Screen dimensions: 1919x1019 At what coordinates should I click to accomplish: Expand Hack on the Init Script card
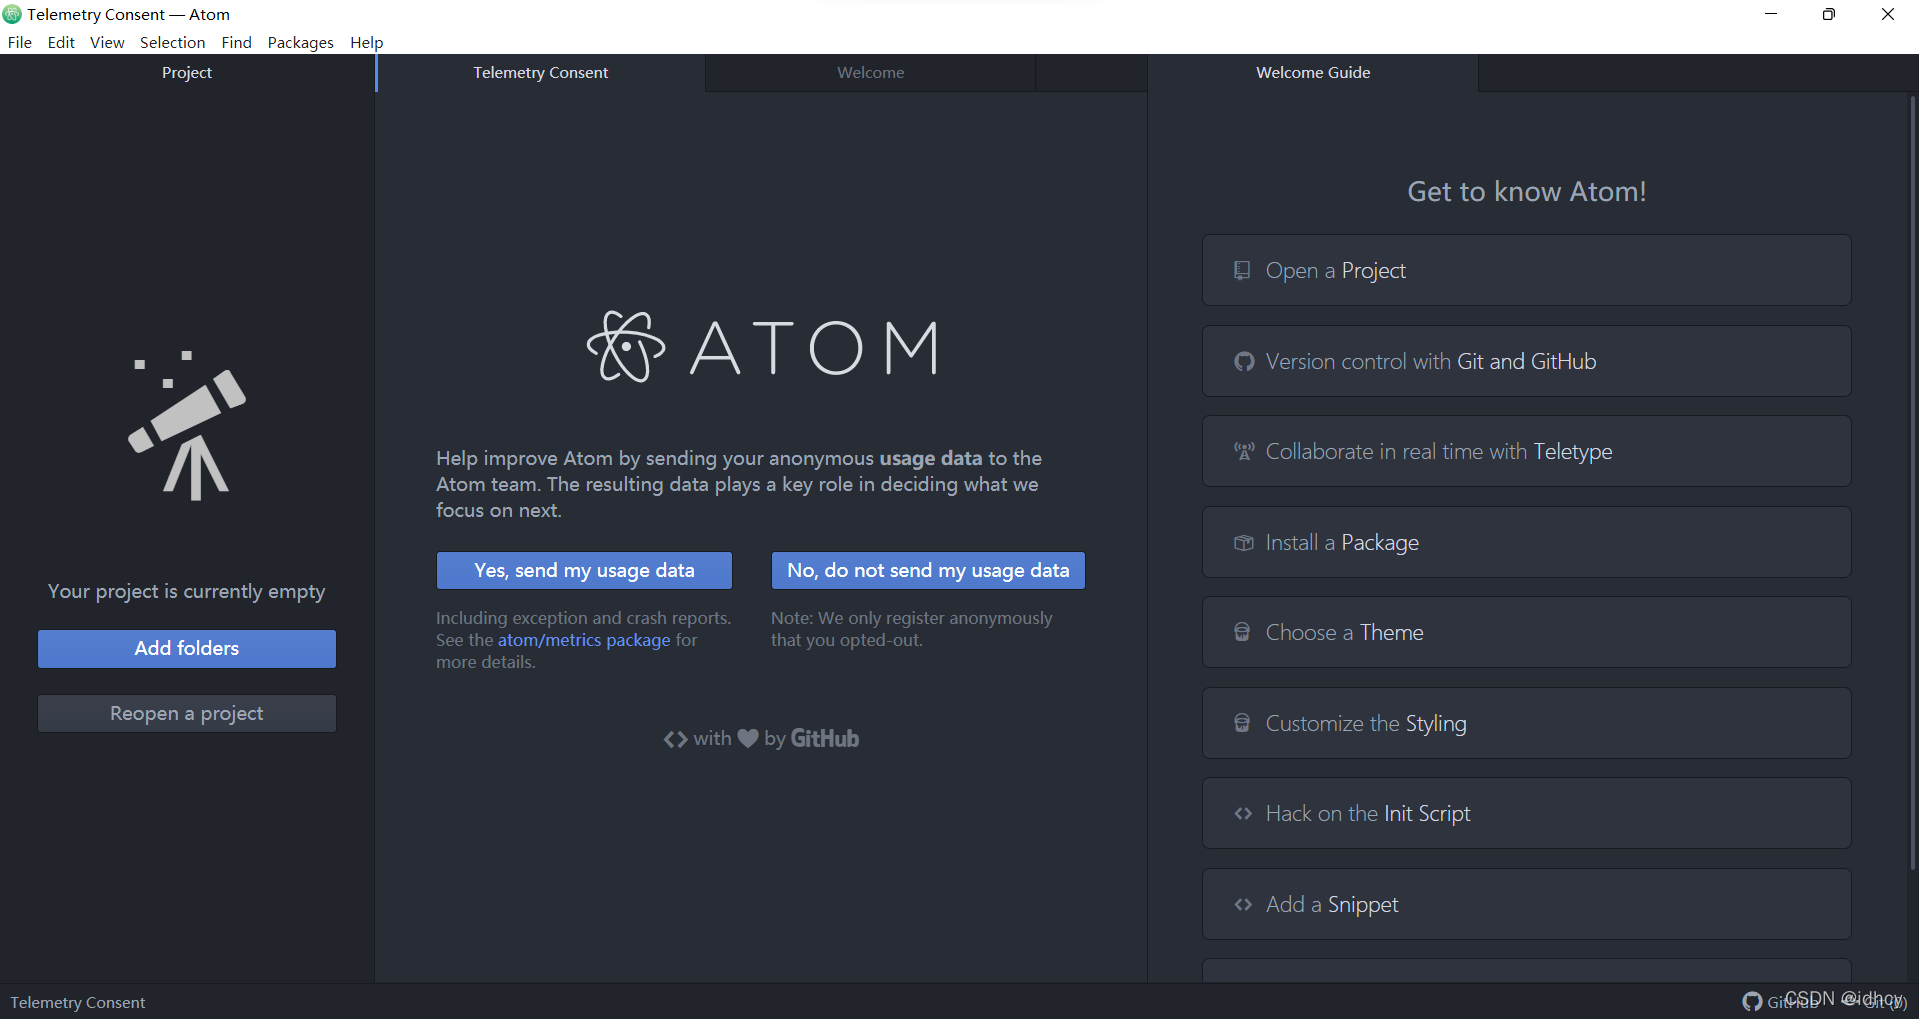click(1526, 813)
